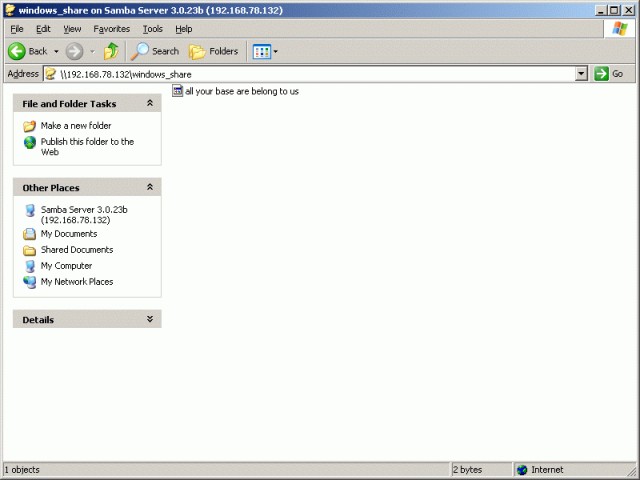Image resolution: width=640 pixels, height=480 pixels.
Task: Toggle the Folders pane button
Action: [x=213, y=51]
